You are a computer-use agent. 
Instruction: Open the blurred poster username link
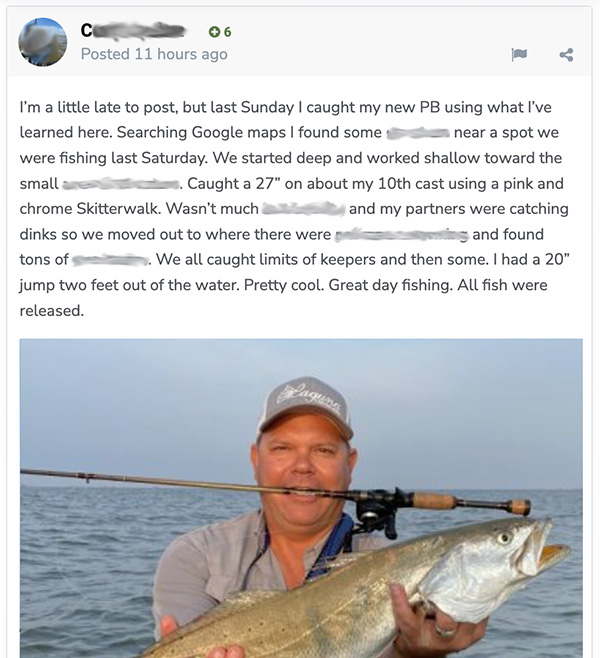[x=135, y=31]
